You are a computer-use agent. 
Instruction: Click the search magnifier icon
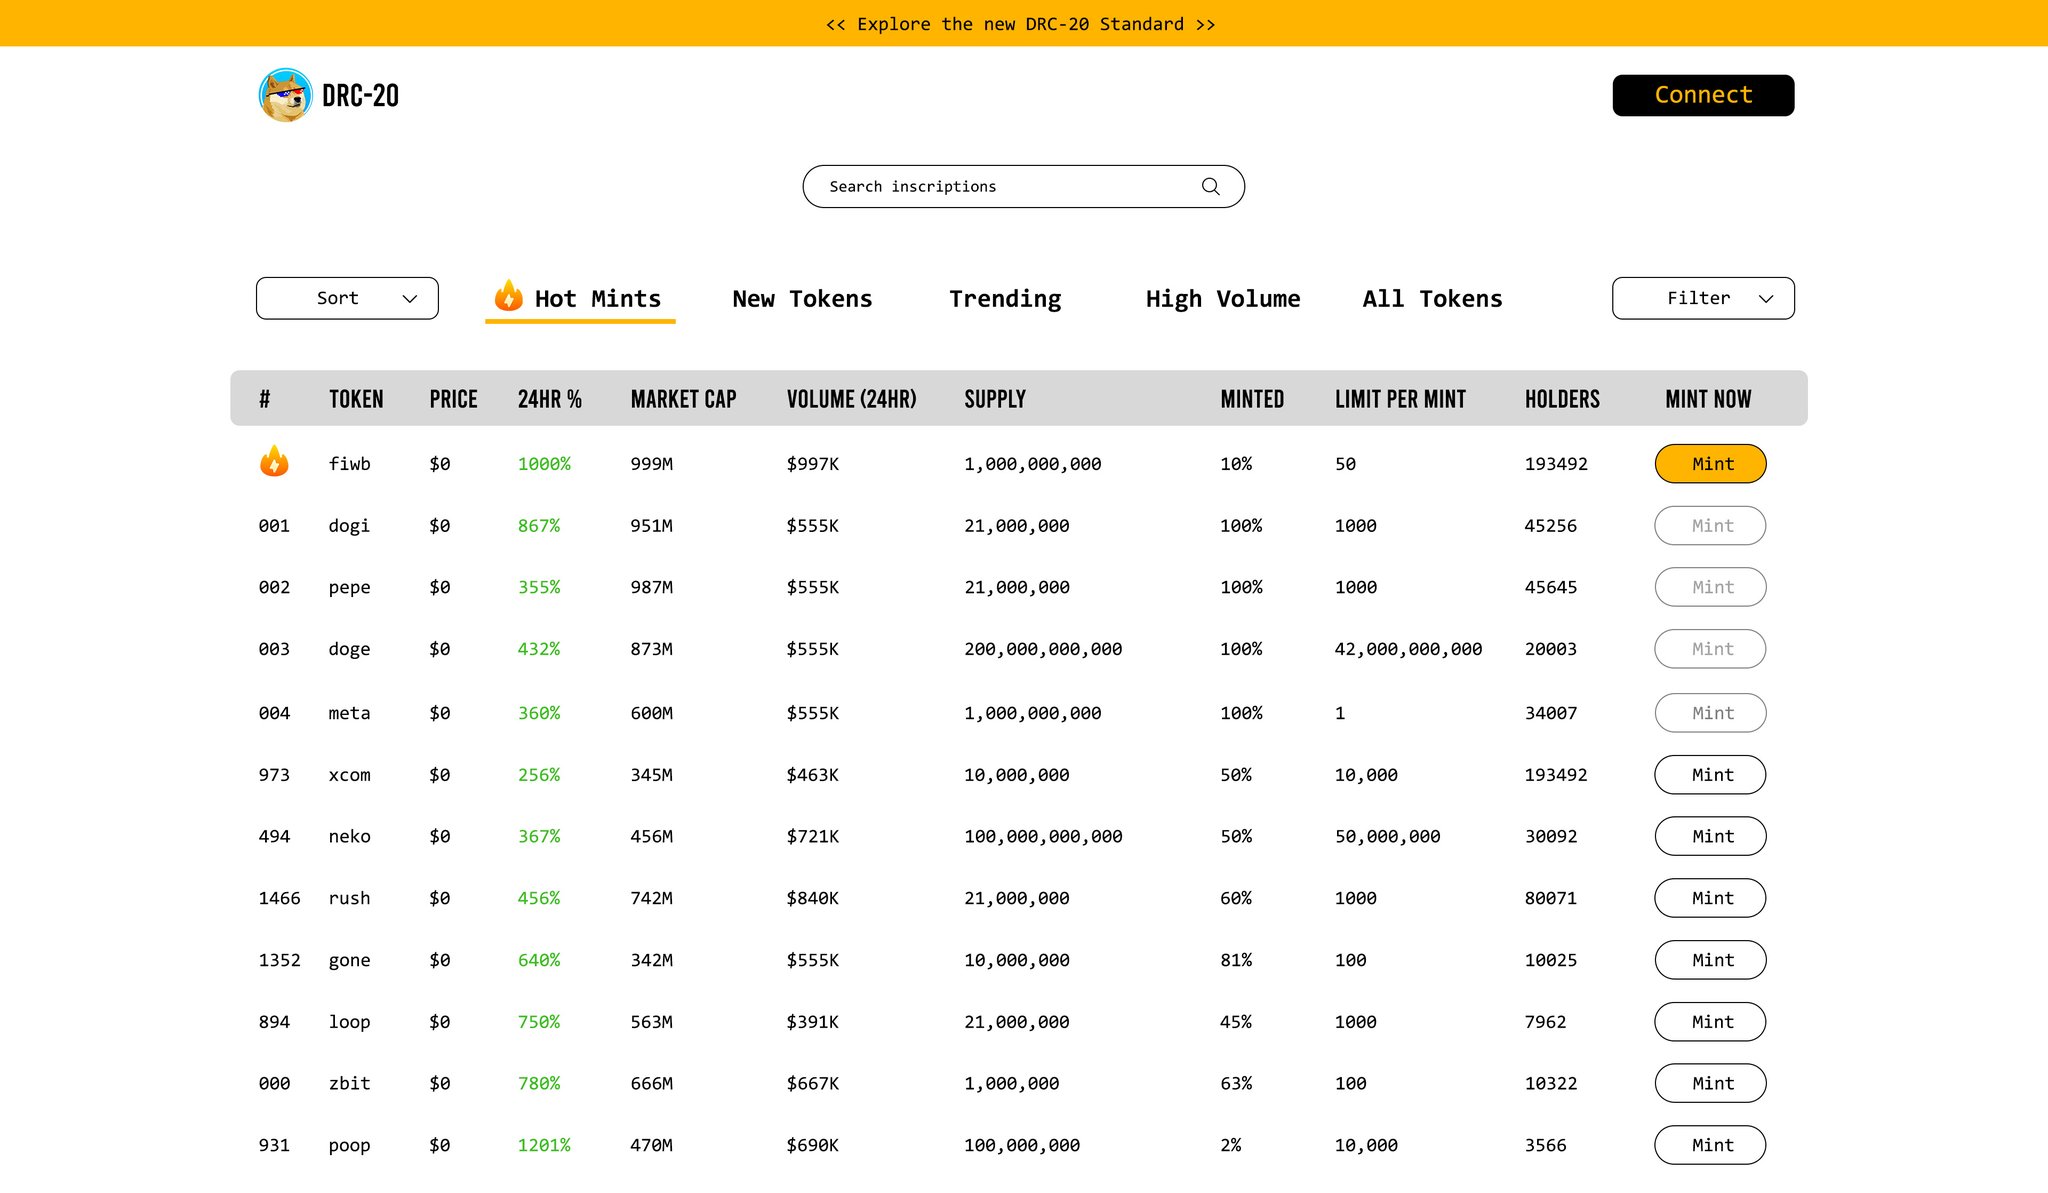pos(1210,187)
